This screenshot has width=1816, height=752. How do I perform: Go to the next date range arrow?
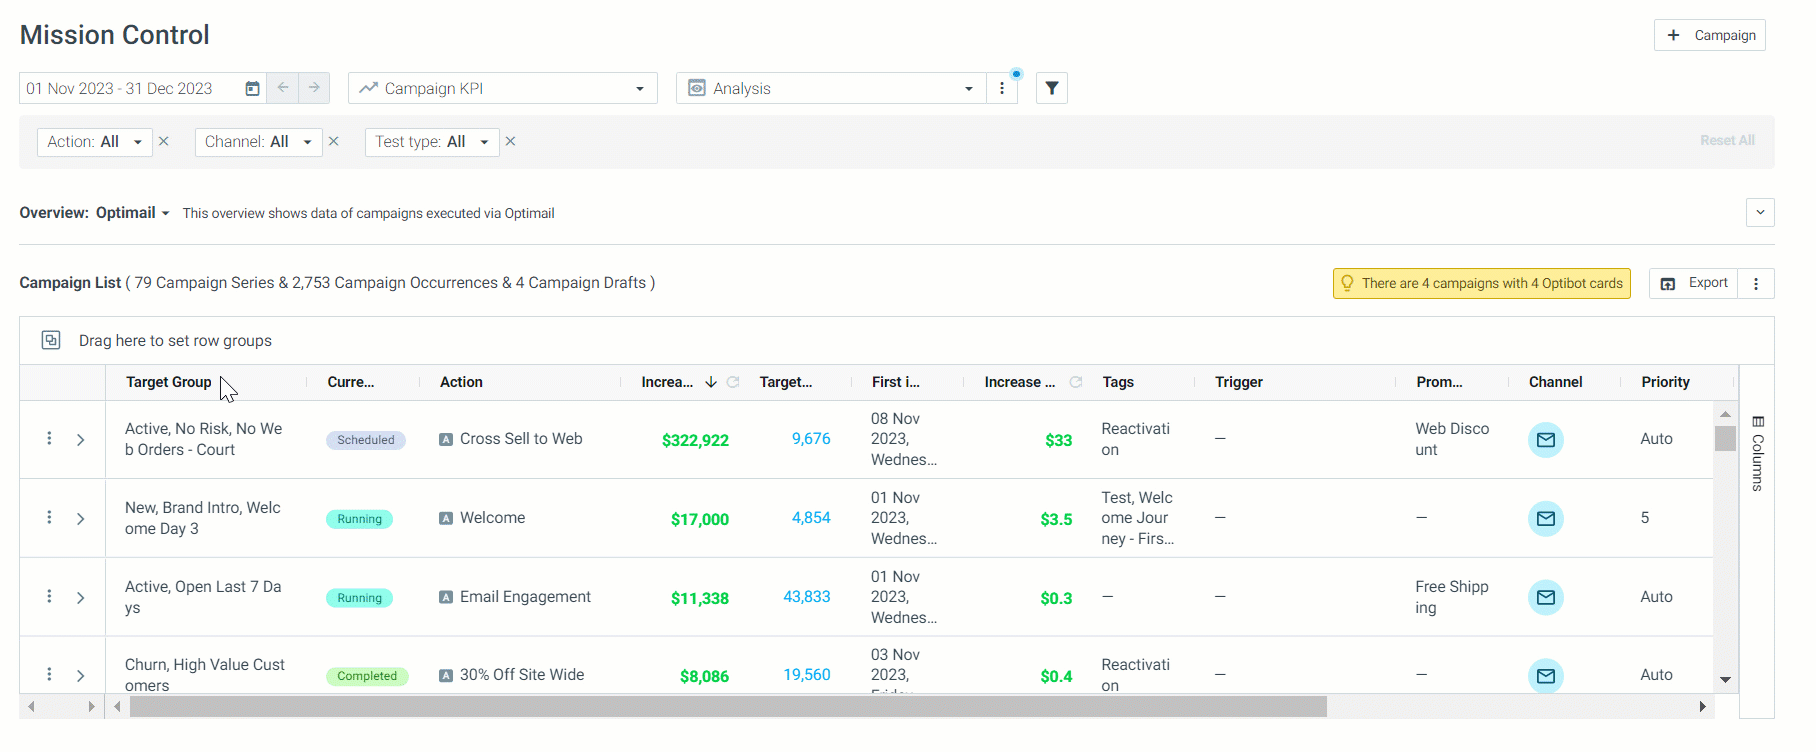(314, 88)
